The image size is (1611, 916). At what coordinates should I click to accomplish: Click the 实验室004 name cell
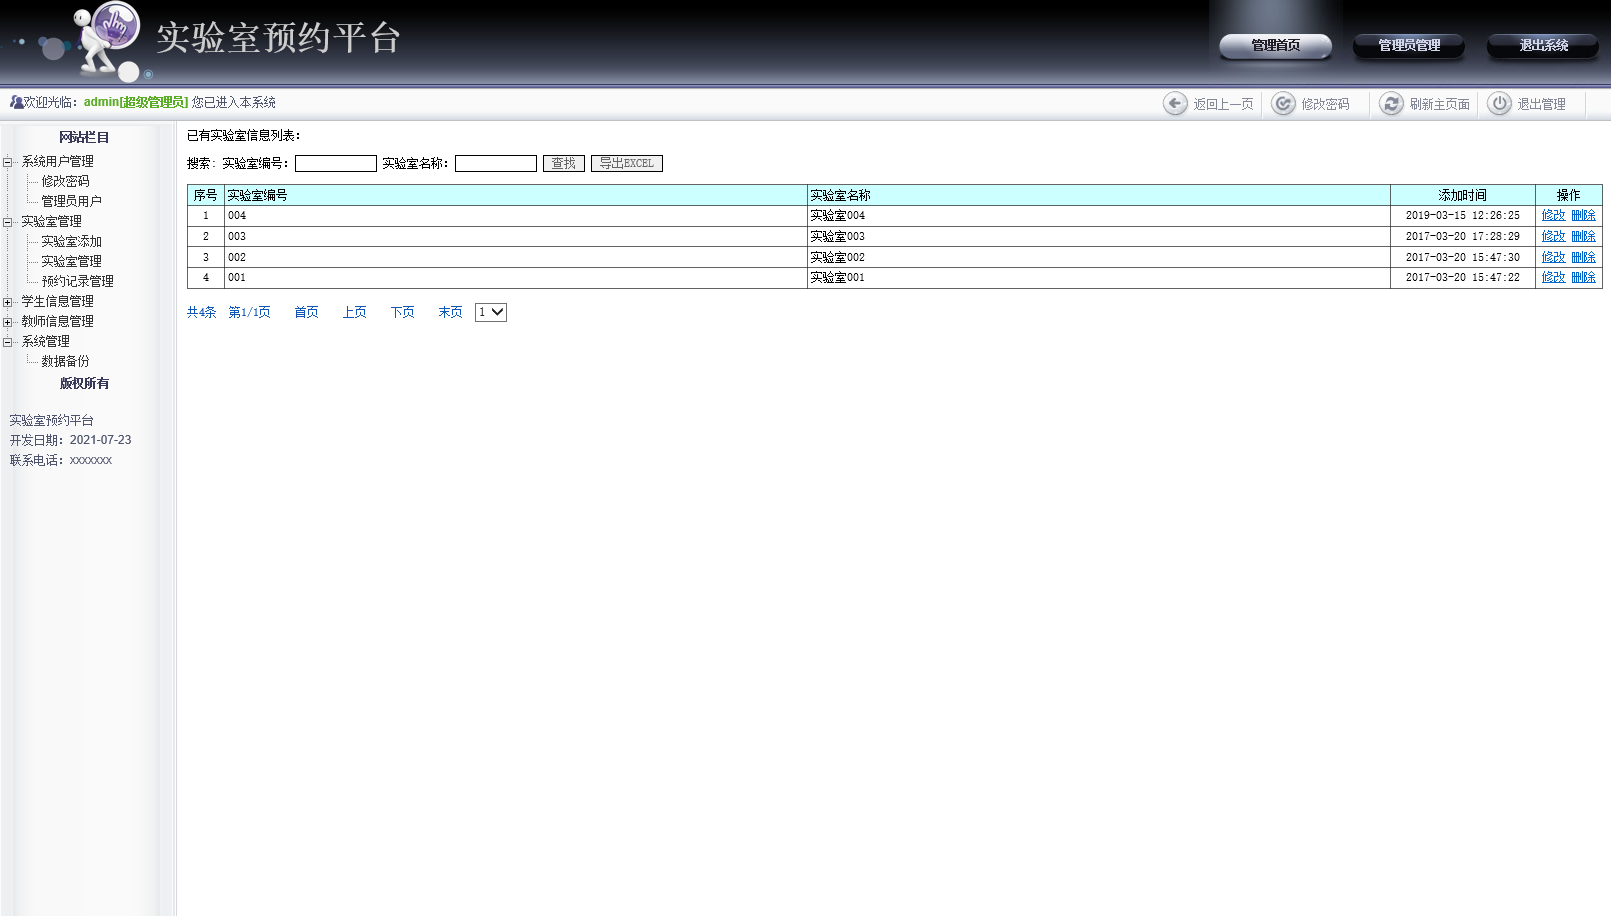tap(1098, 215)
